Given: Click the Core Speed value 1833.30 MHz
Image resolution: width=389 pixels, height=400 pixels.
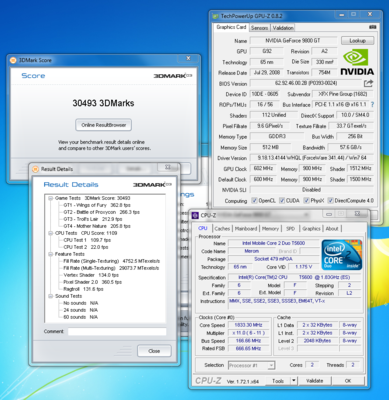Looking at the screenshot, I should 248,325.
